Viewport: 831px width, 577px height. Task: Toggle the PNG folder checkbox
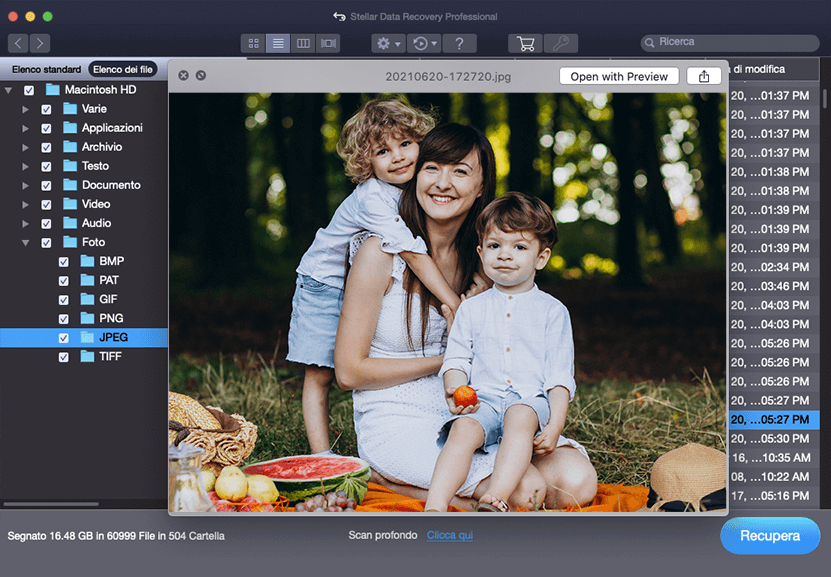click(x=64, y=319)
